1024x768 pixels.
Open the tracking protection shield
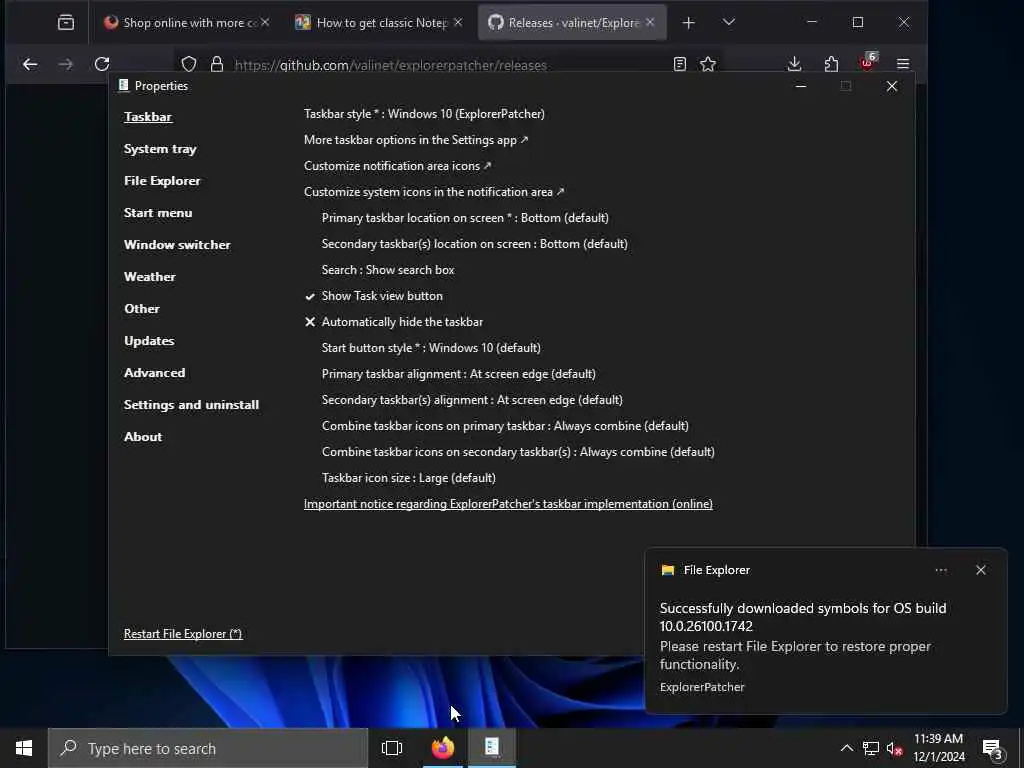click(x=189, y=64)
